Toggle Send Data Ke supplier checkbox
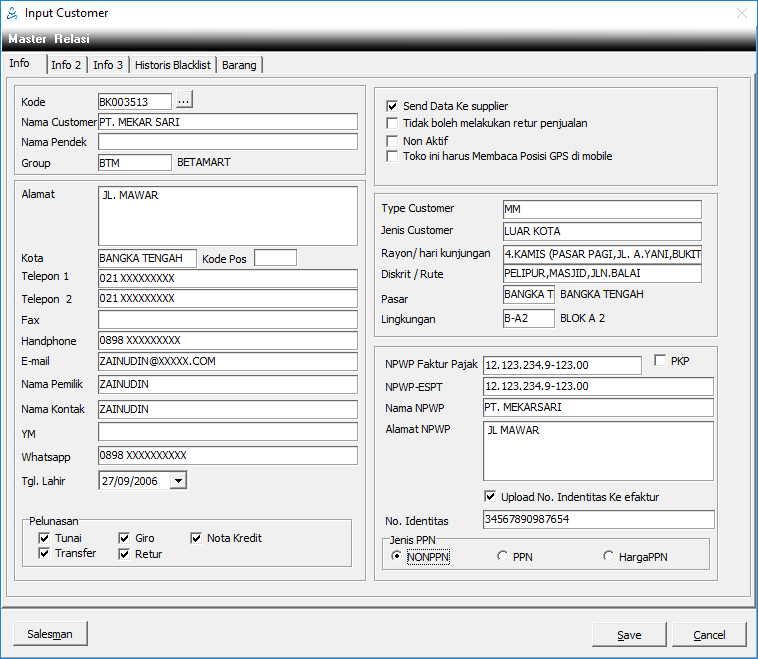The image size is (758, 659). point(392,106)
